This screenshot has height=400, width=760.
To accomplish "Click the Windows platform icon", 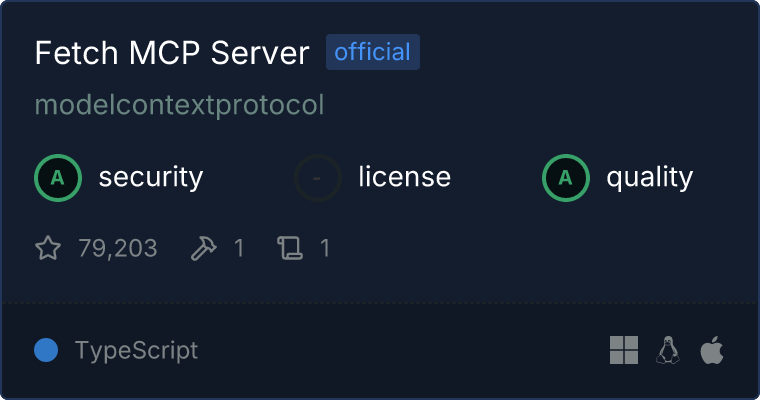I will coord(624,350).
